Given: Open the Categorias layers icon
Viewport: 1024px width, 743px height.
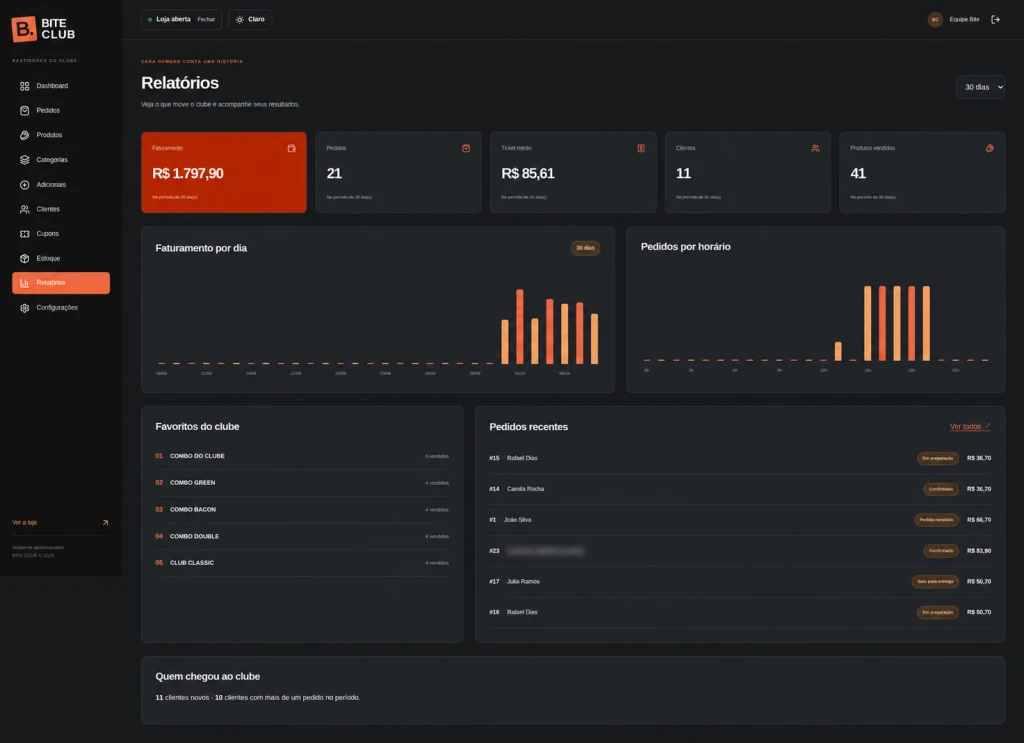Looking at the screenshot, I should coord(24,160).
